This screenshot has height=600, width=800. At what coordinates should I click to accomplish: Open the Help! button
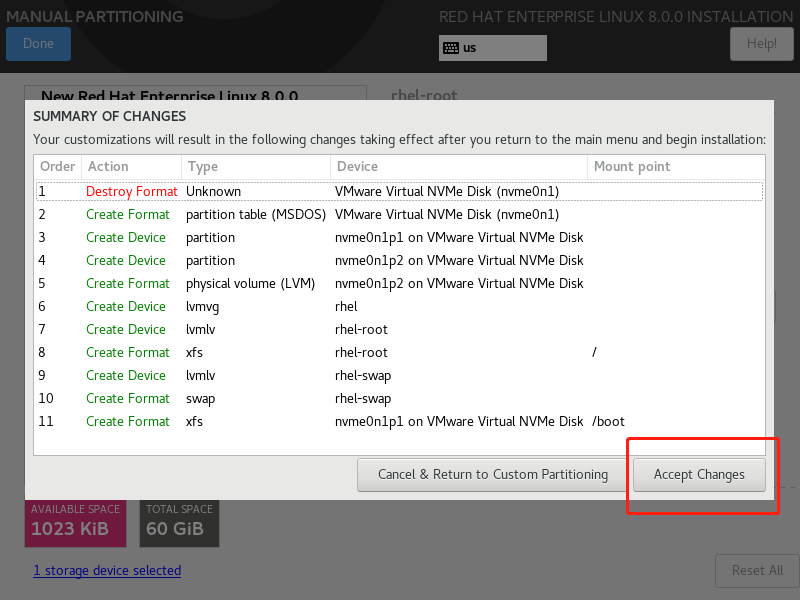coord(761,44)
